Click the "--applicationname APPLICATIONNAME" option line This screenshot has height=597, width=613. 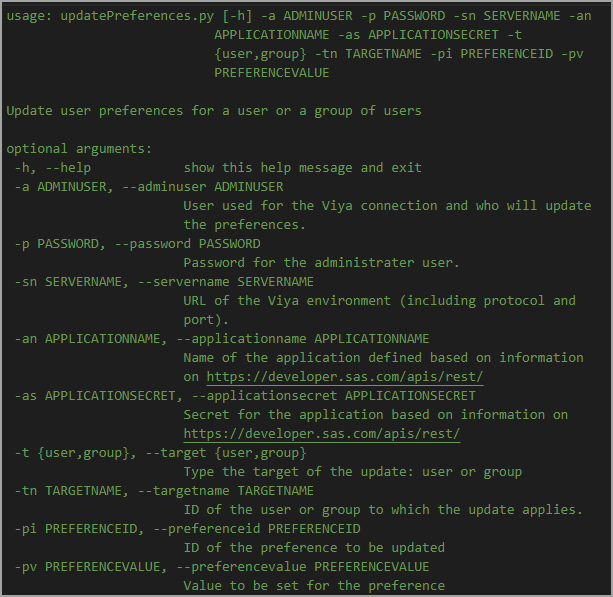point(222,339)
